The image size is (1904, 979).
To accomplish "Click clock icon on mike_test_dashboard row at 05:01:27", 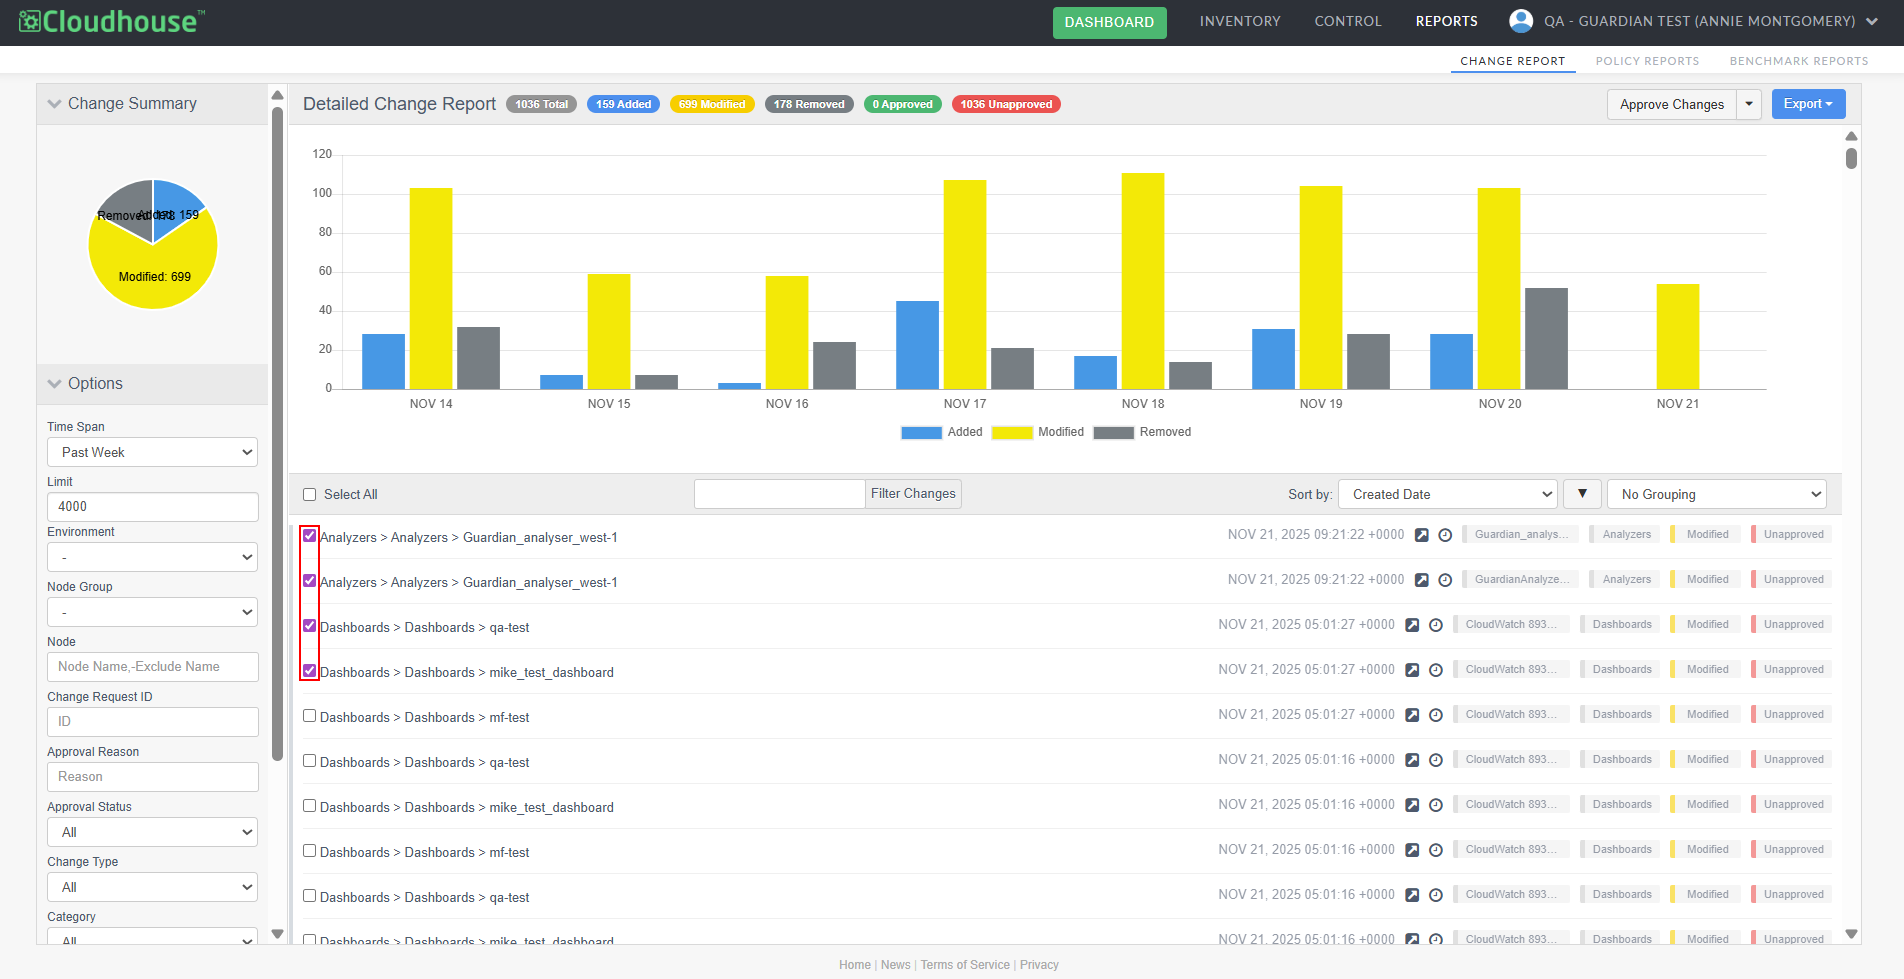I will [1436, 670].
